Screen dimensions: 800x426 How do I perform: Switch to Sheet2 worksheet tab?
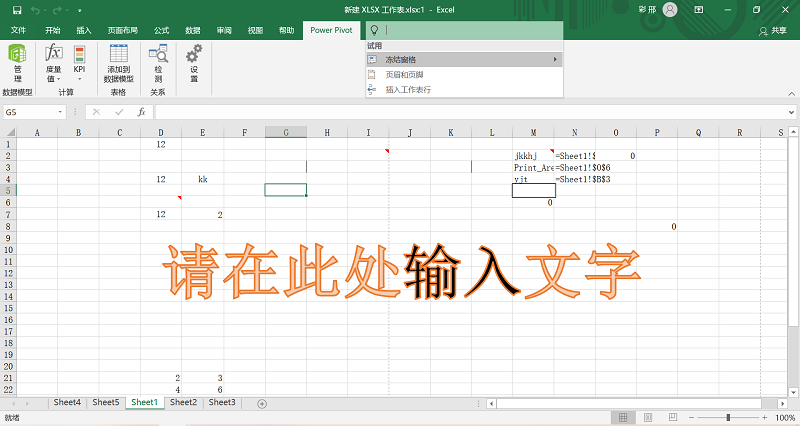pos(183,402)
